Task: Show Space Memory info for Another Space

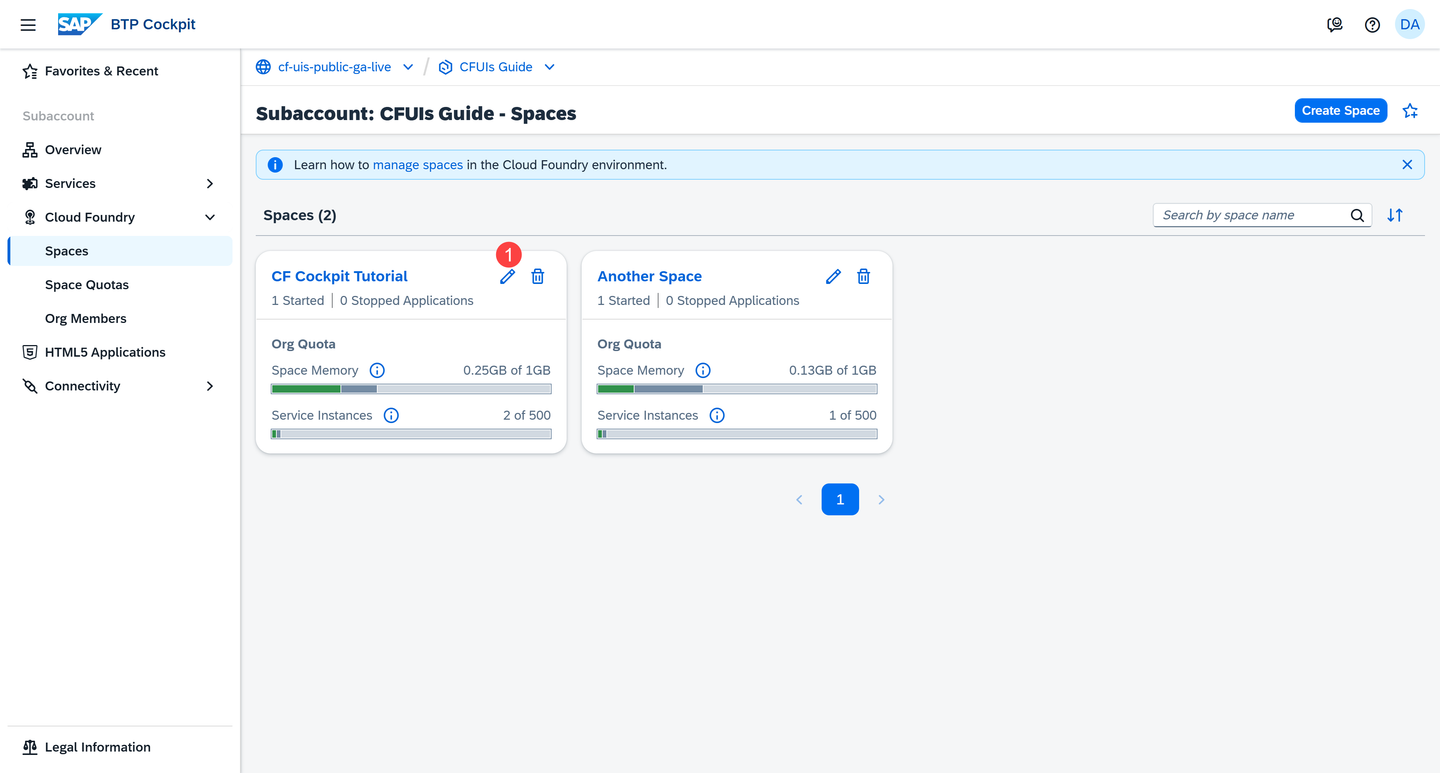Action: 703,370
